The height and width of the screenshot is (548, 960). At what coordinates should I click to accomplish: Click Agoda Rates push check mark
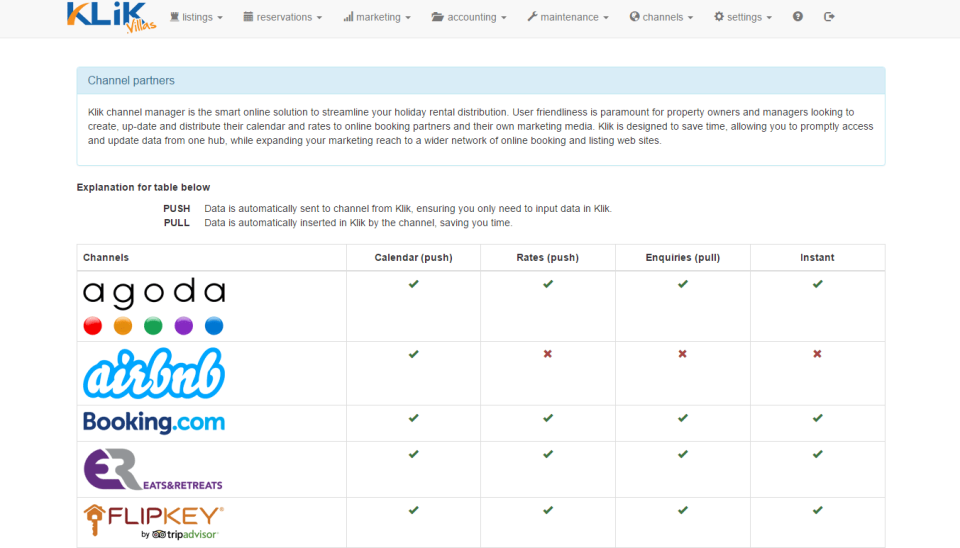548,283
